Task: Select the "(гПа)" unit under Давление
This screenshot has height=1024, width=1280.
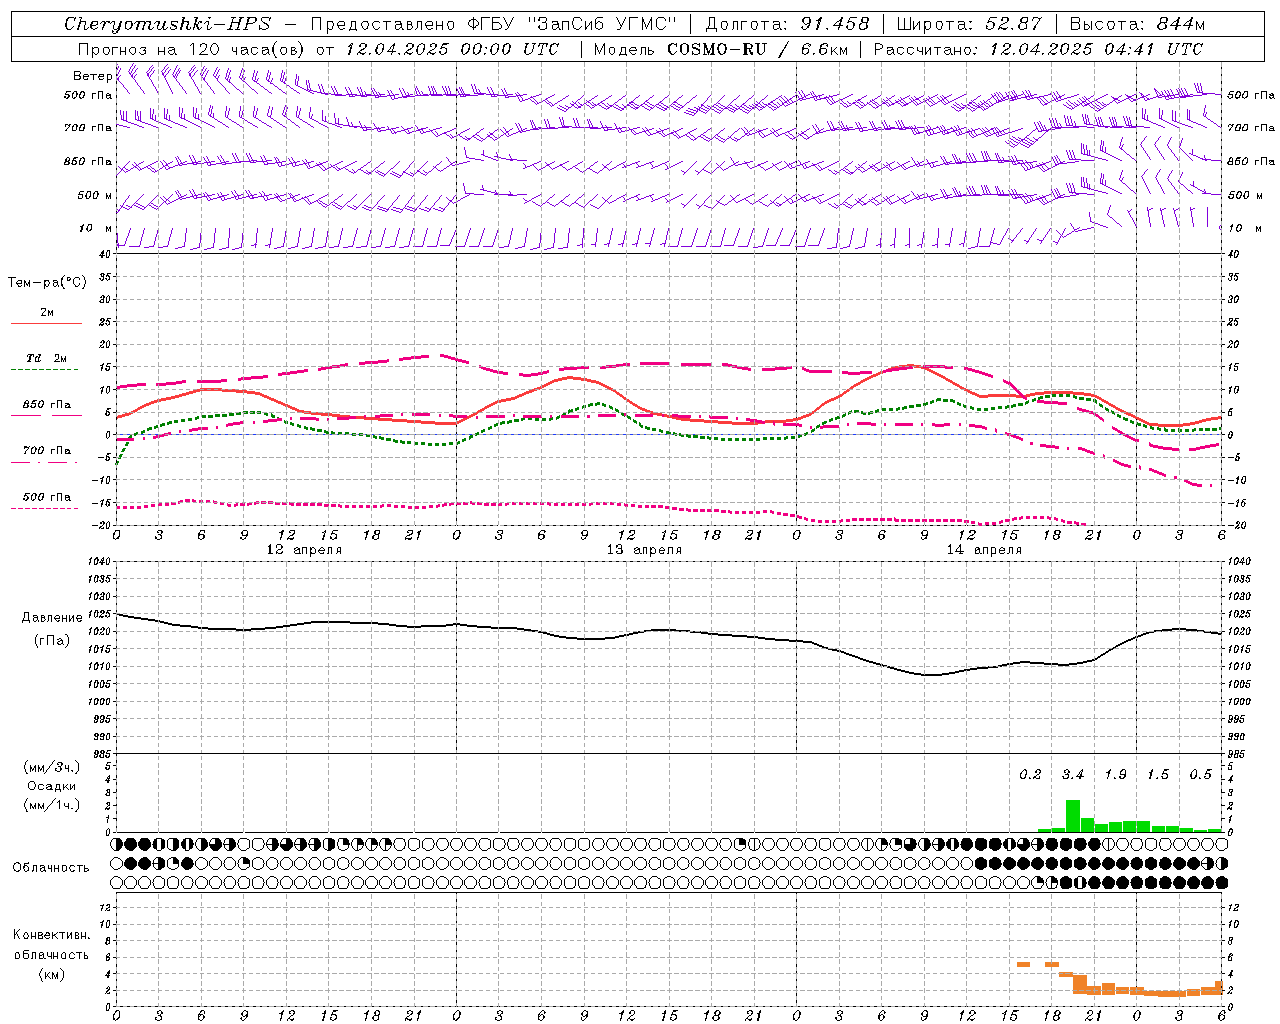Action: click(x=52, y=641)
